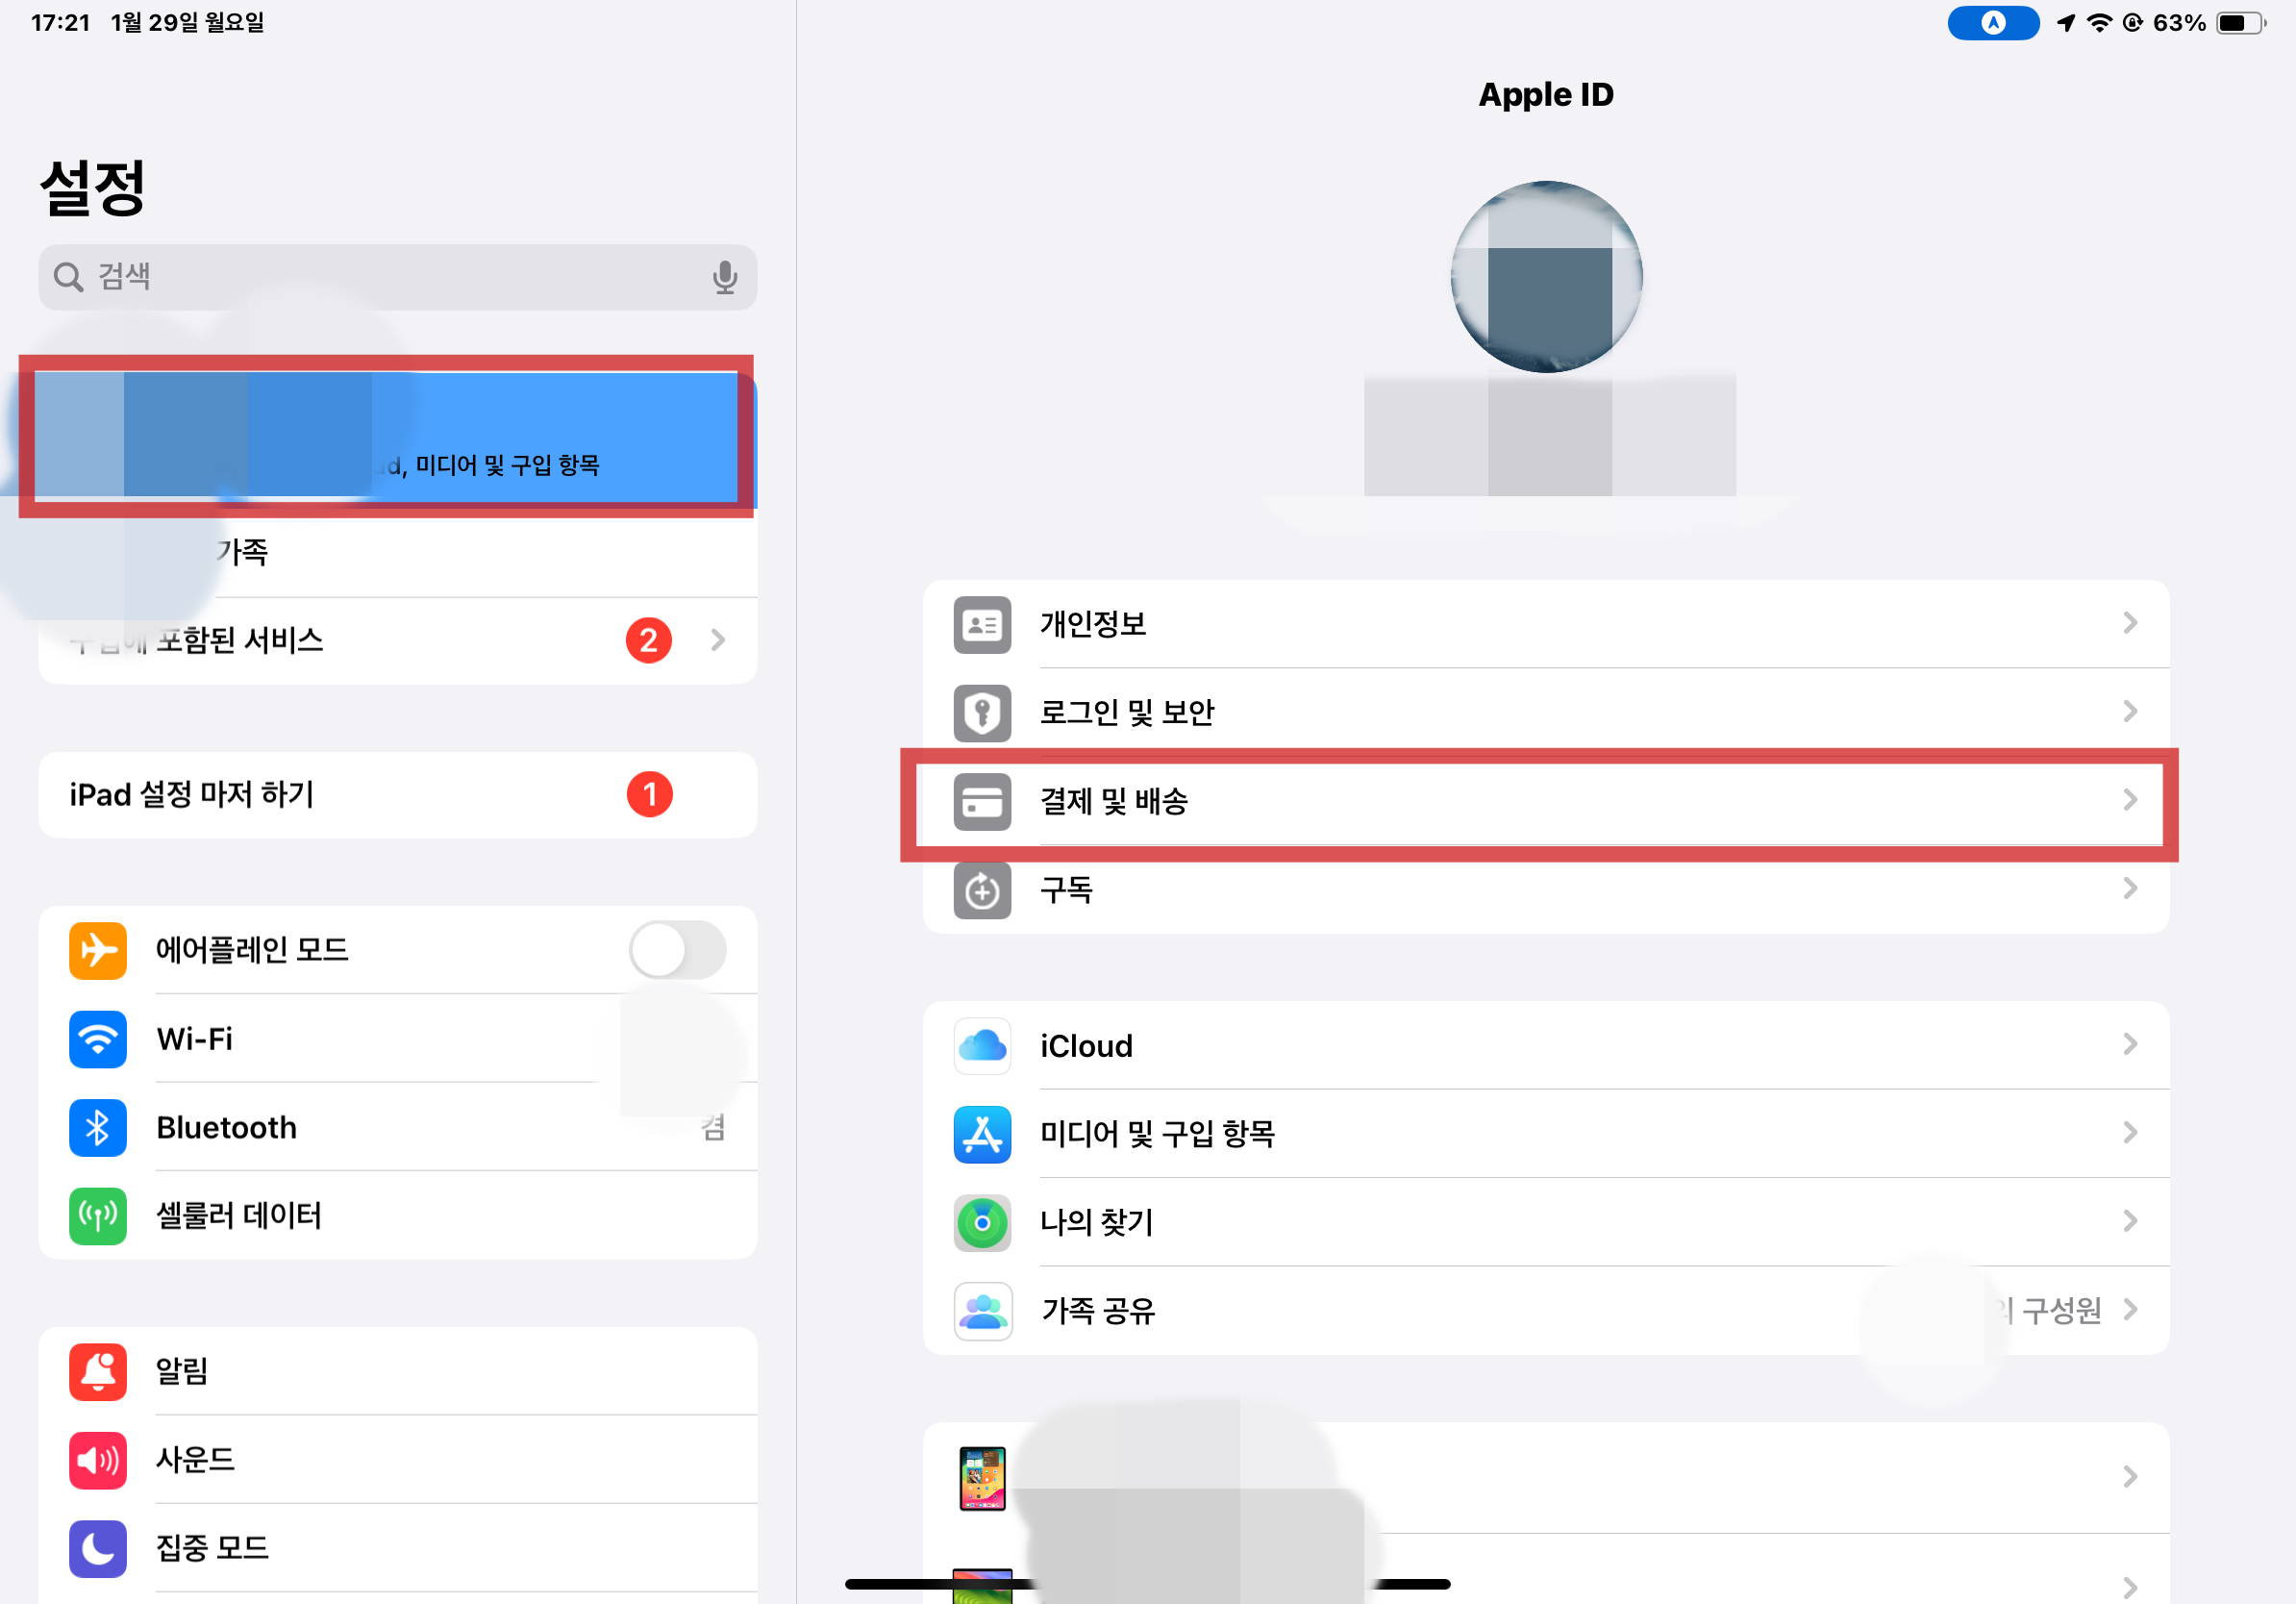Tap the Bluetooth icon in sidebar
The width and height of the screenshot is (2296, 1604).
(98, 1128)
